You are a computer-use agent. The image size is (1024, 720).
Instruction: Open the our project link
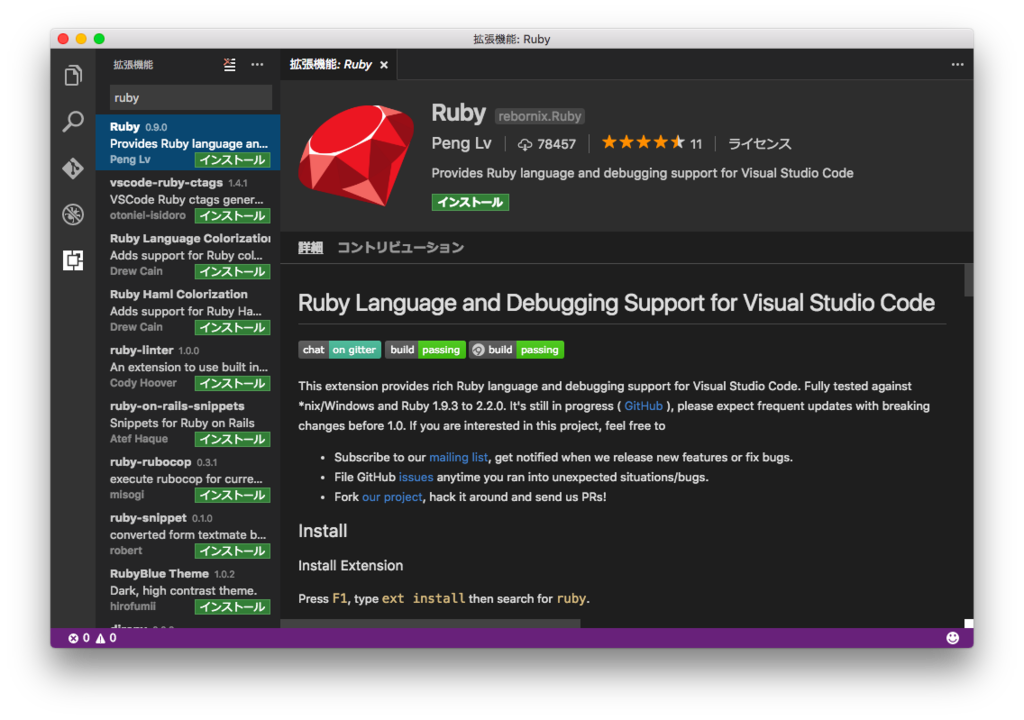[392, 497]
